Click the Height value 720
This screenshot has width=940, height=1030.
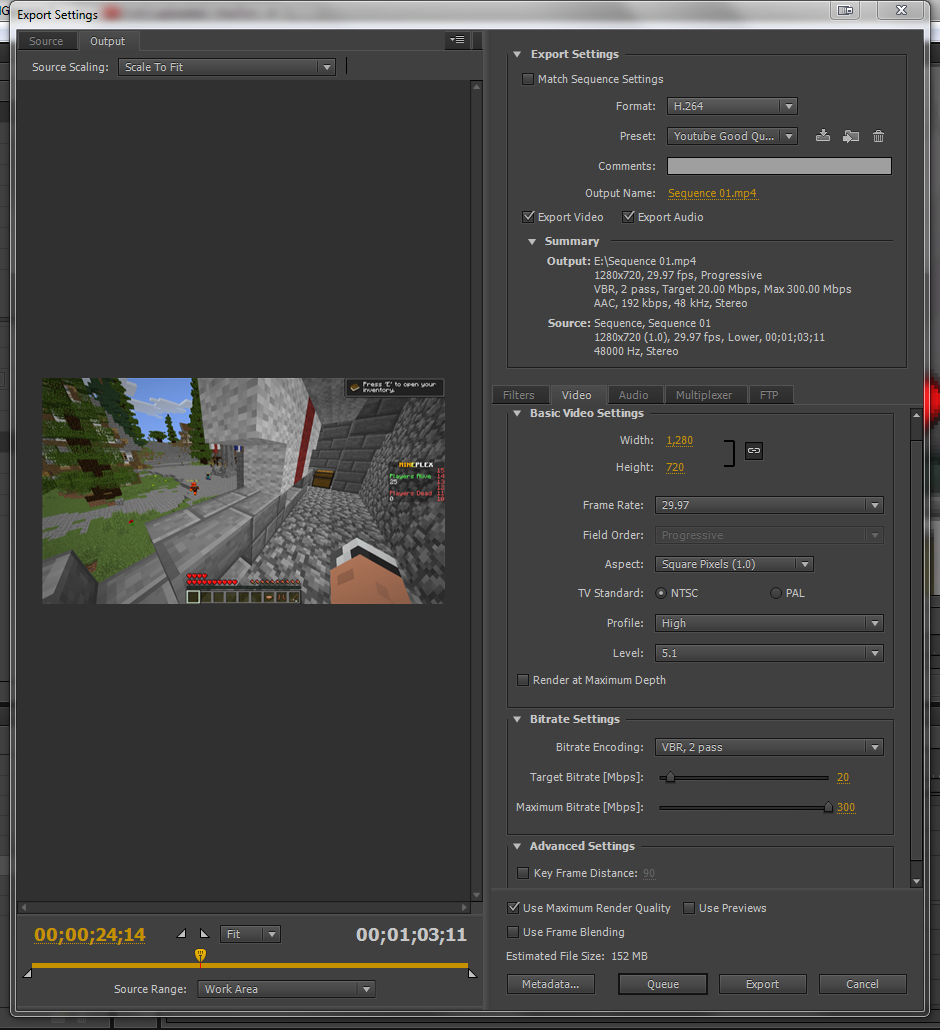click(675, 467)
